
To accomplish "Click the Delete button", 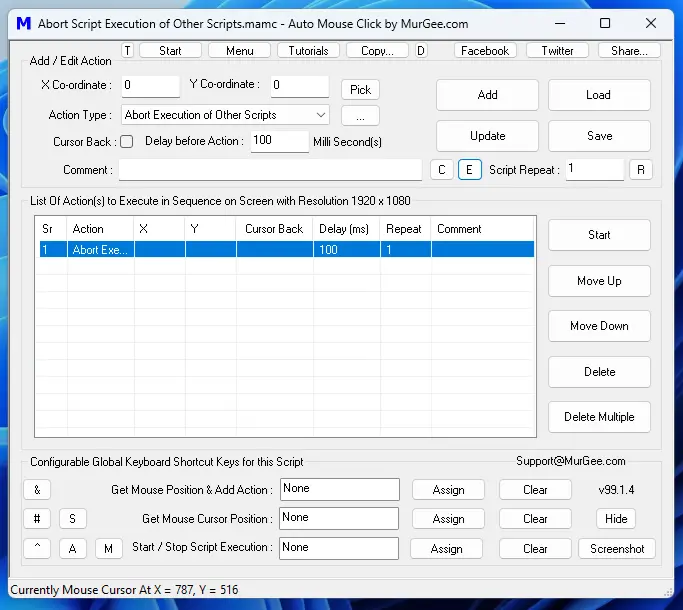I will pos(599,372).
